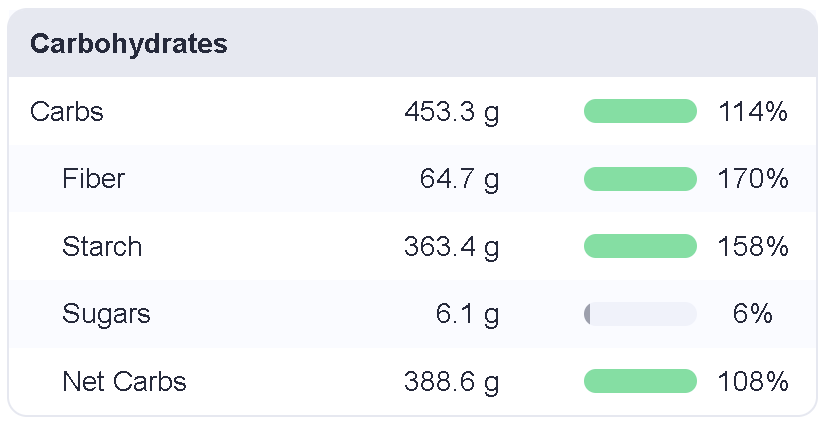
Task: Open the Starch nutrient row
Action: tap(412, 246)
